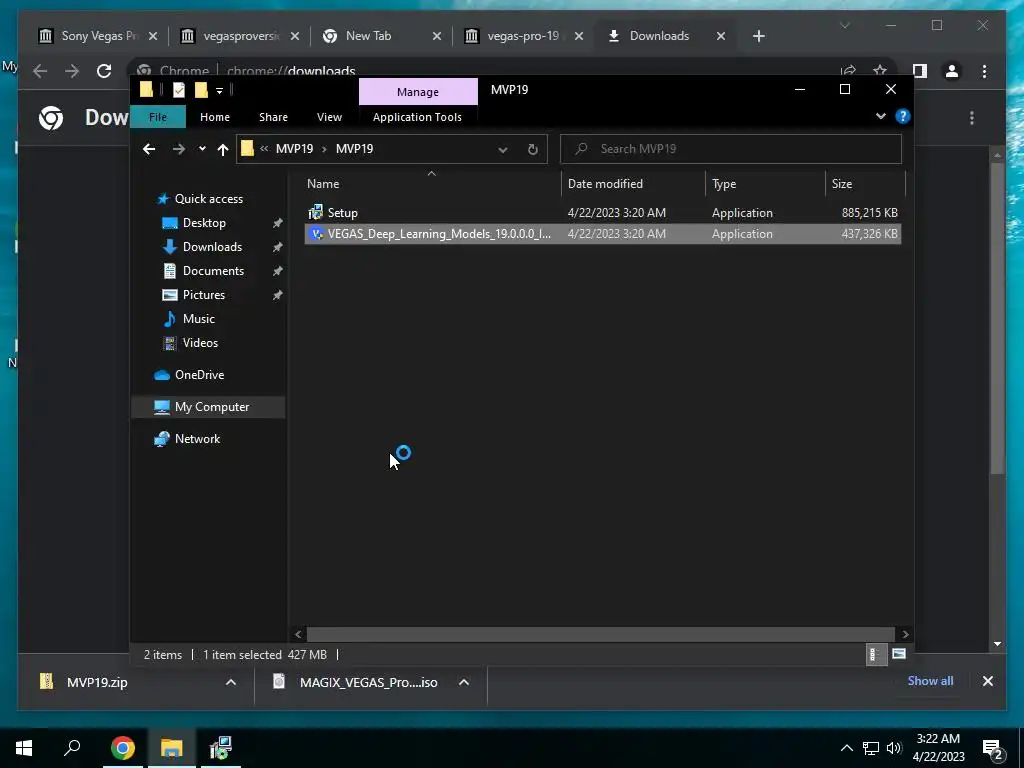Sort files by Type column
The width and height of the screenshot is (1024, 768).
(724, 184)
